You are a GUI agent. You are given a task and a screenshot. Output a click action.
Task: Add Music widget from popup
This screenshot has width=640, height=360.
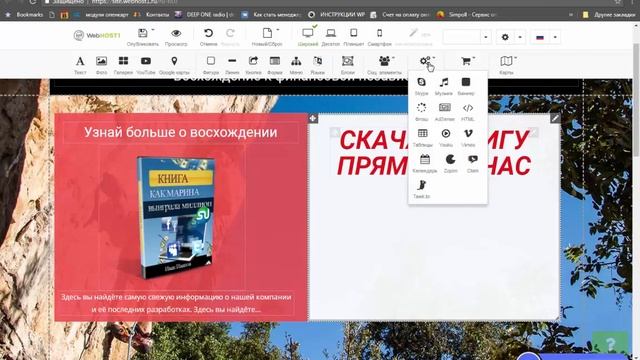(444, 86)
